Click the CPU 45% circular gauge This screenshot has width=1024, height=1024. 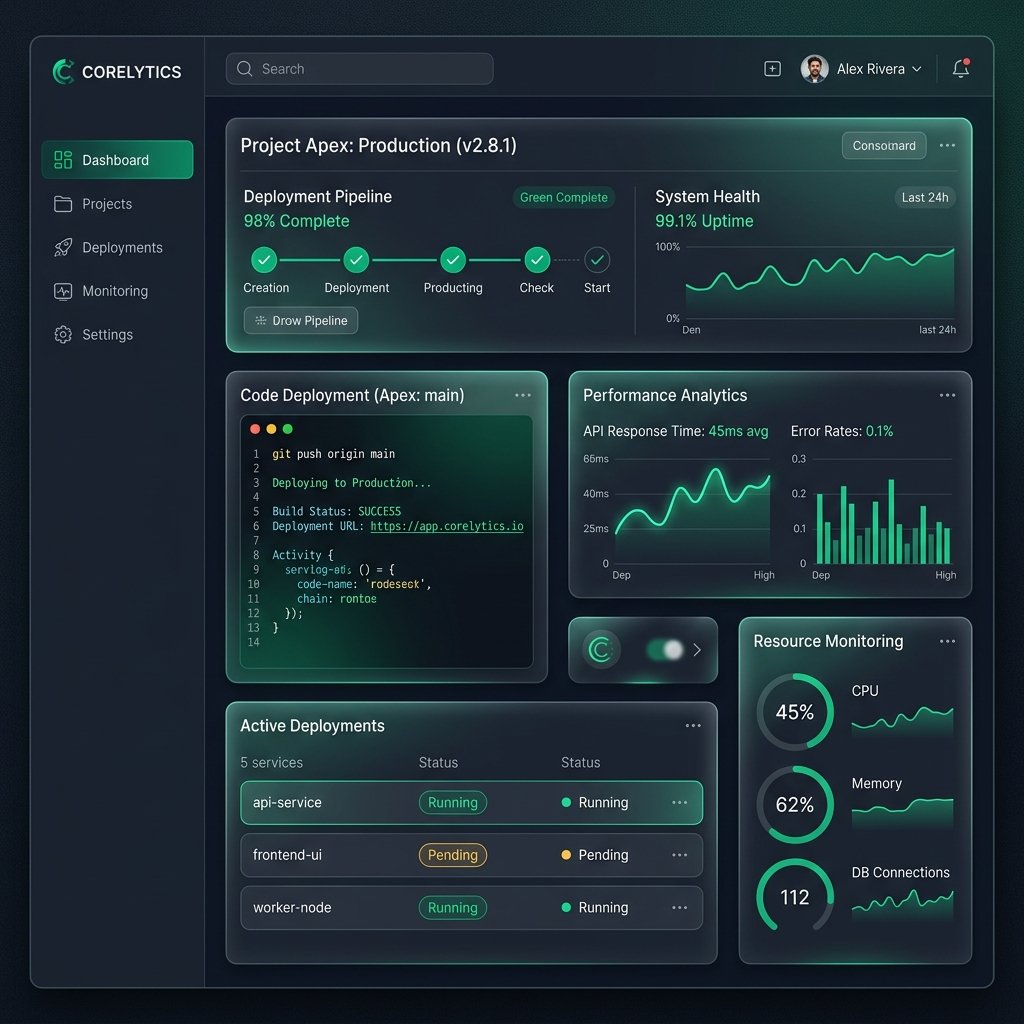795,712
